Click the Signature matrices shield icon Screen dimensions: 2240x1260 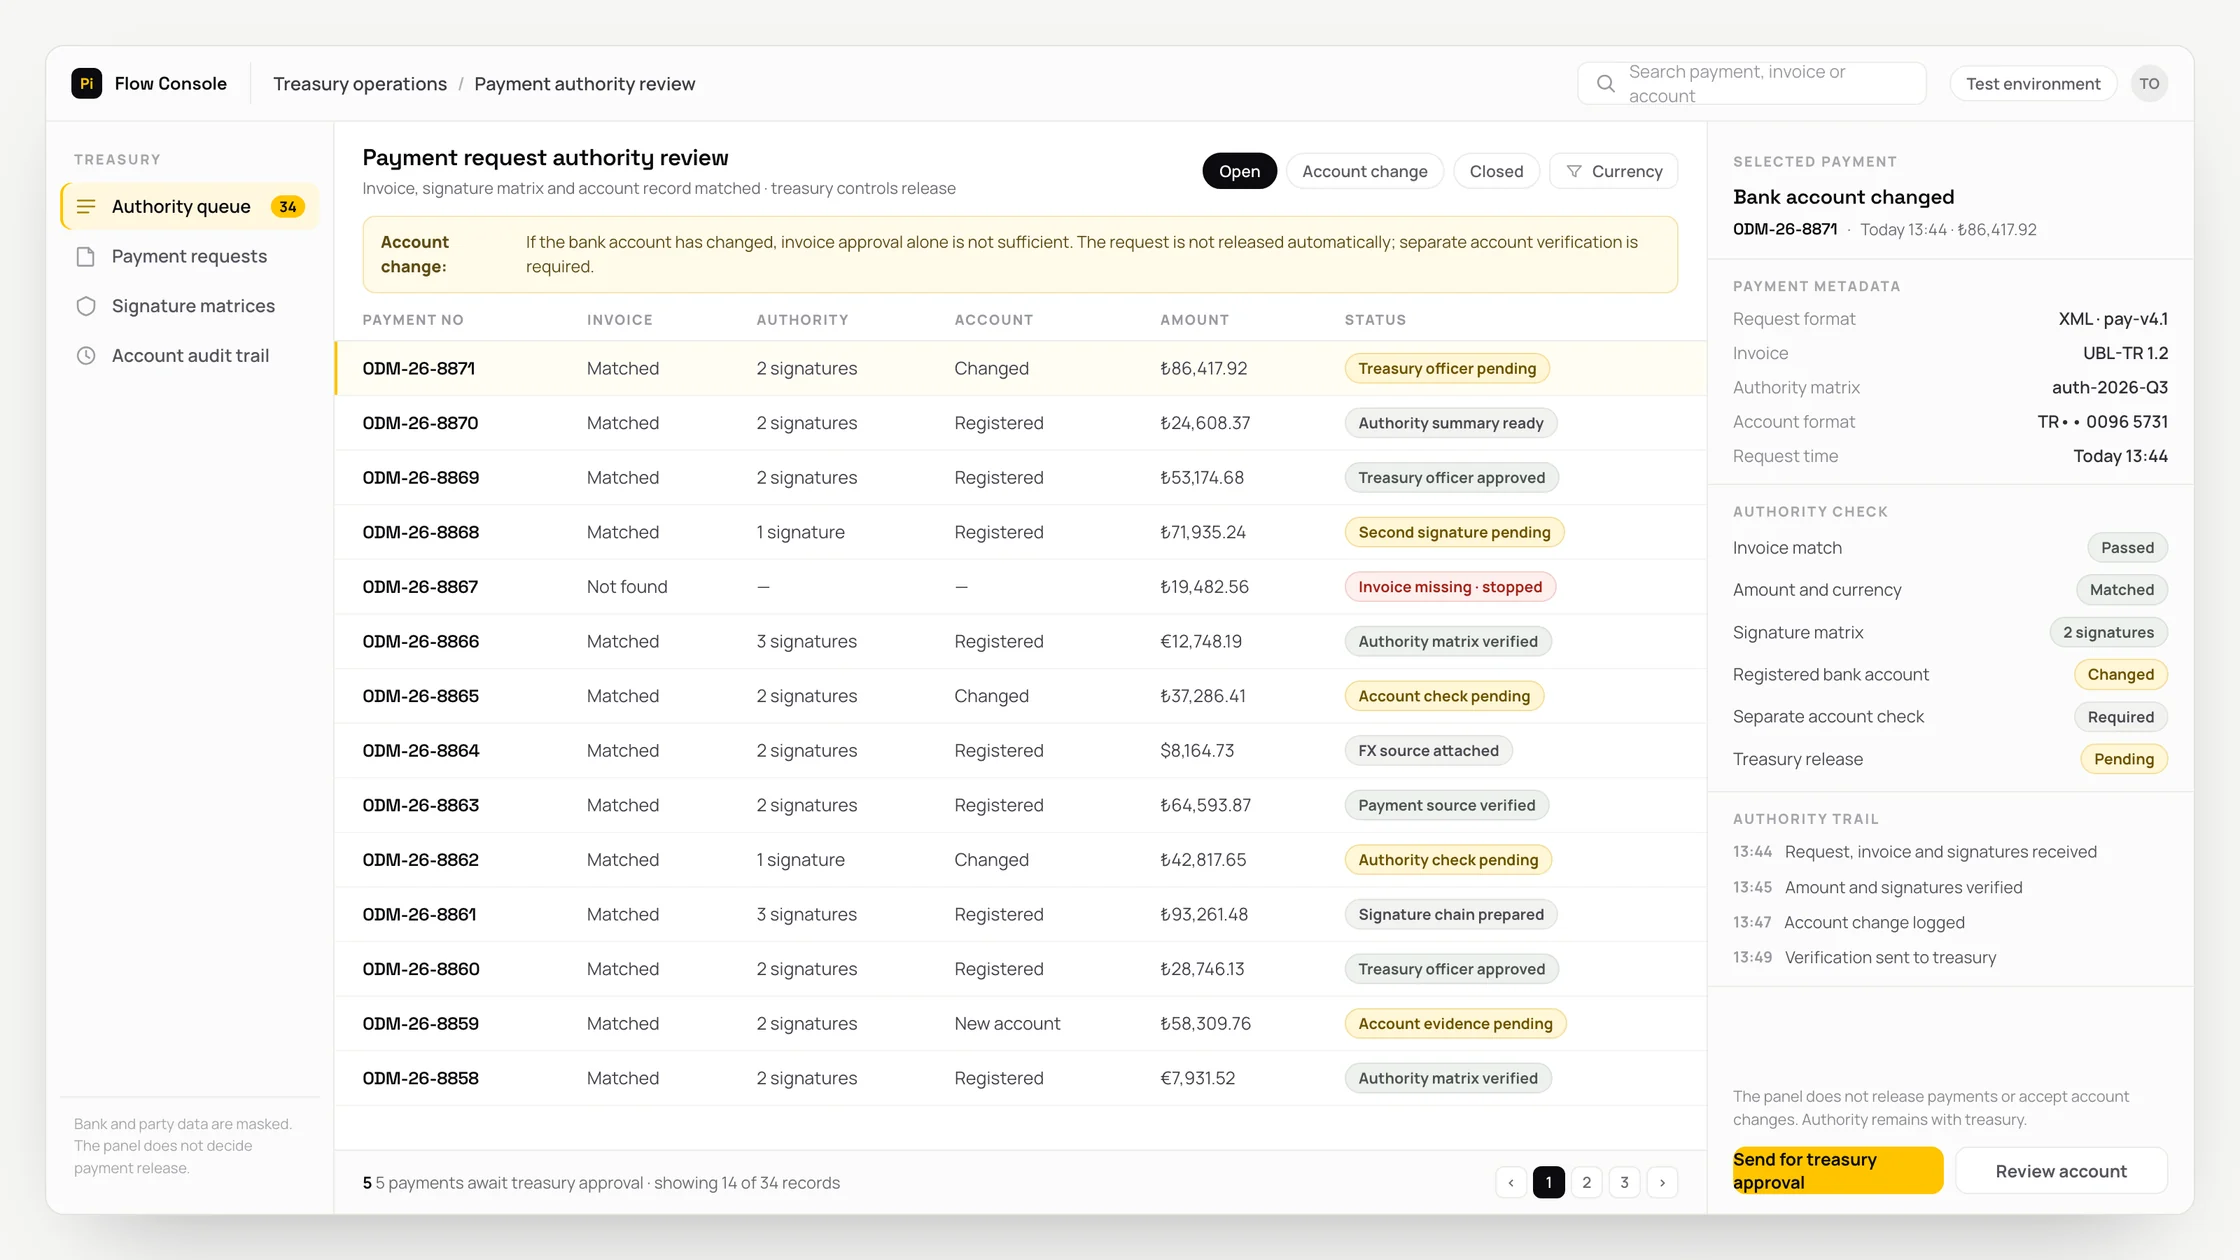tap(86, 306)
